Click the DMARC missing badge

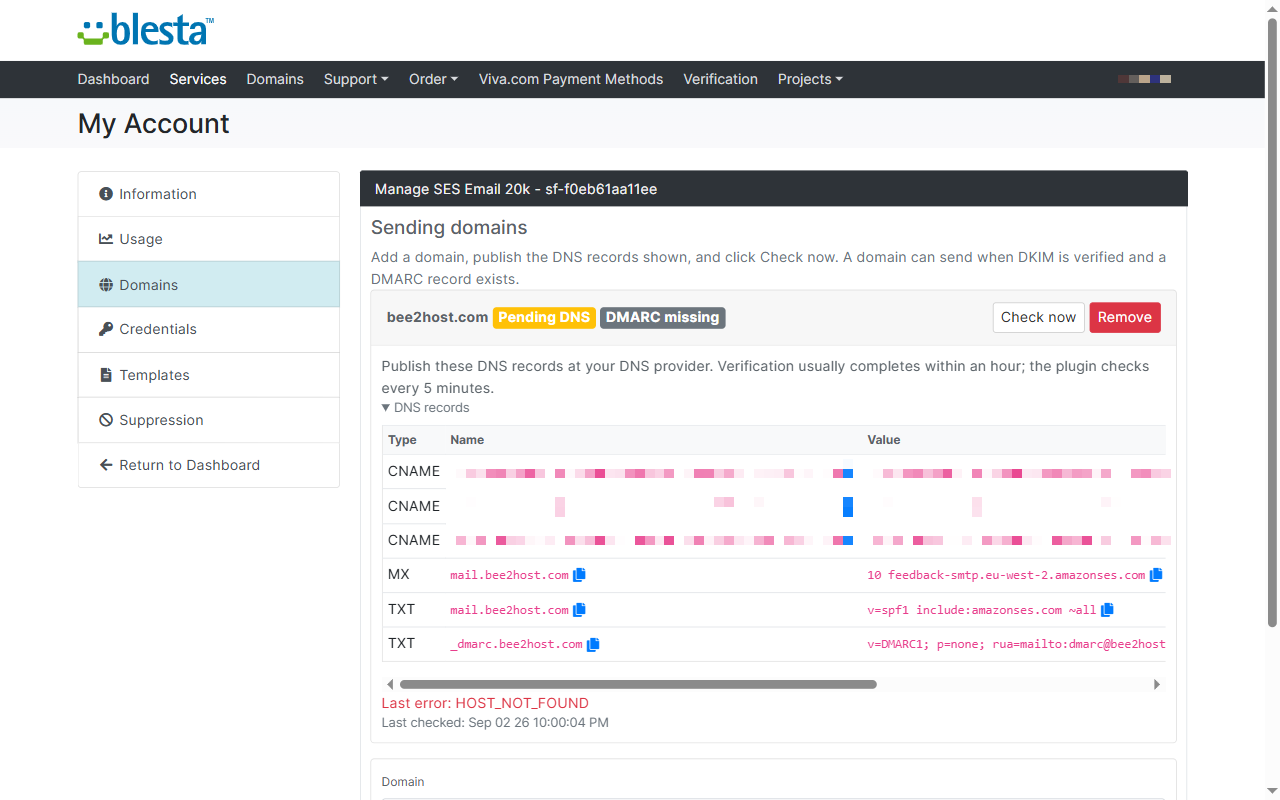pyautogui.click(x=663, y=317)
